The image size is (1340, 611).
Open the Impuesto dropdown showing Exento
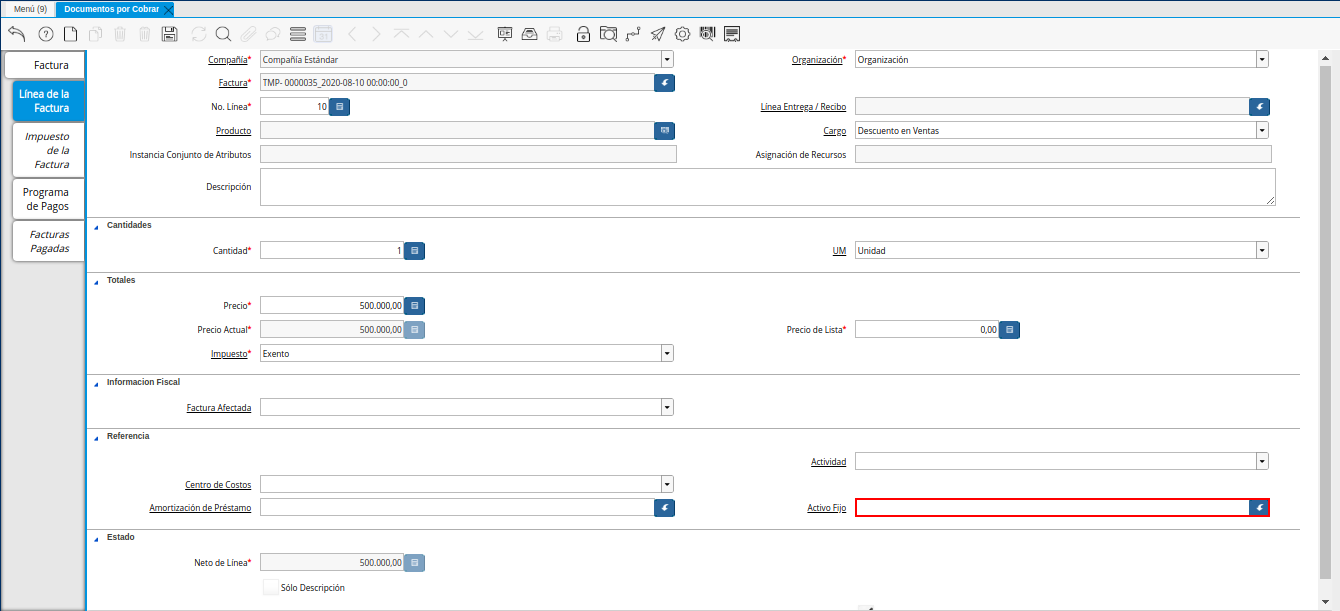point(666,353)
